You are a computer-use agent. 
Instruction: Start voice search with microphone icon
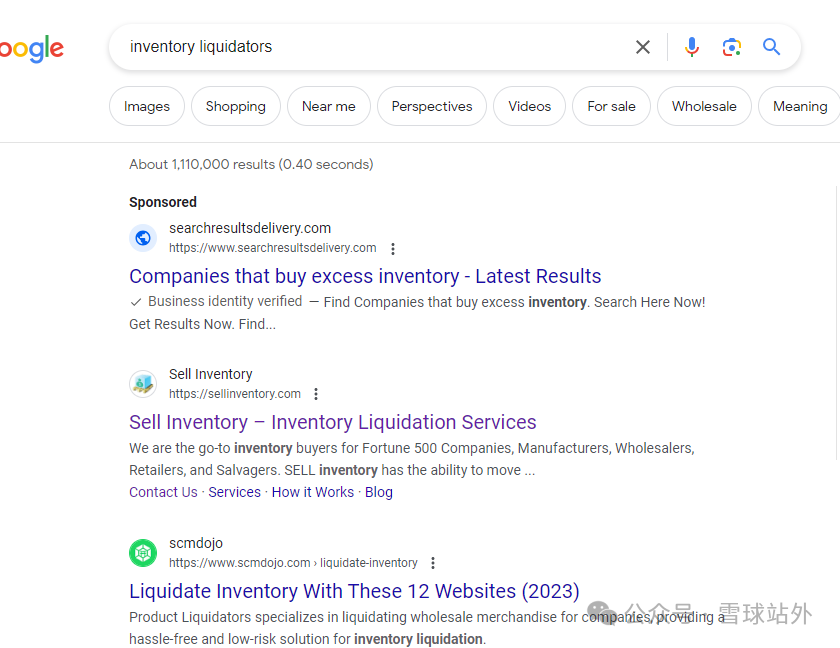[691, 47]
